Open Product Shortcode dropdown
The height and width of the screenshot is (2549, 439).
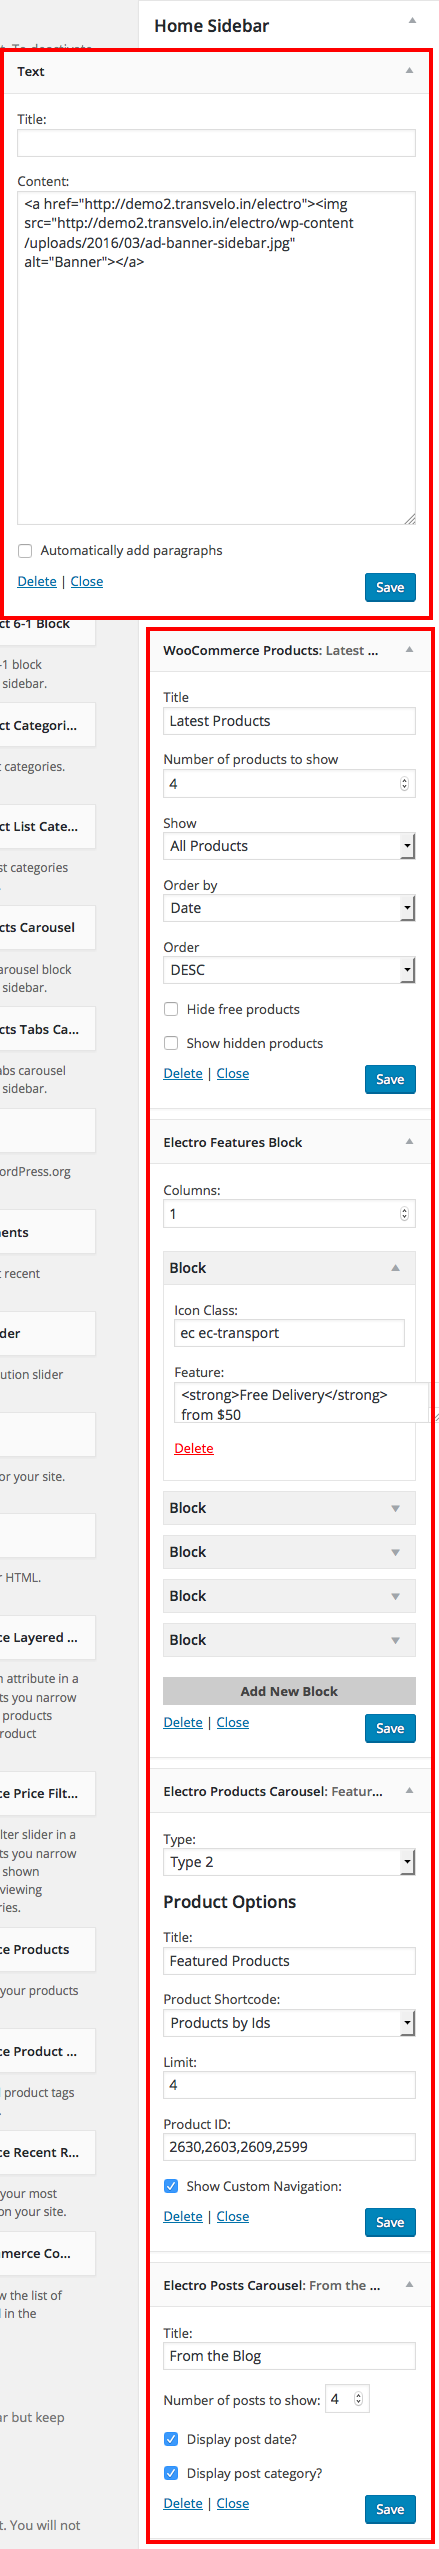(289, 2023)
